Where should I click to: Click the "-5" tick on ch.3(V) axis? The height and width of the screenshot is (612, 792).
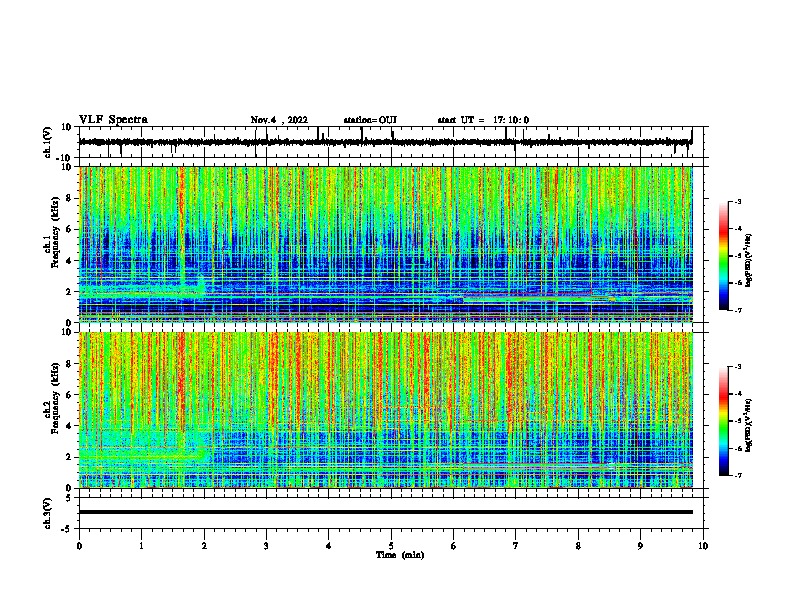(68, 529)
